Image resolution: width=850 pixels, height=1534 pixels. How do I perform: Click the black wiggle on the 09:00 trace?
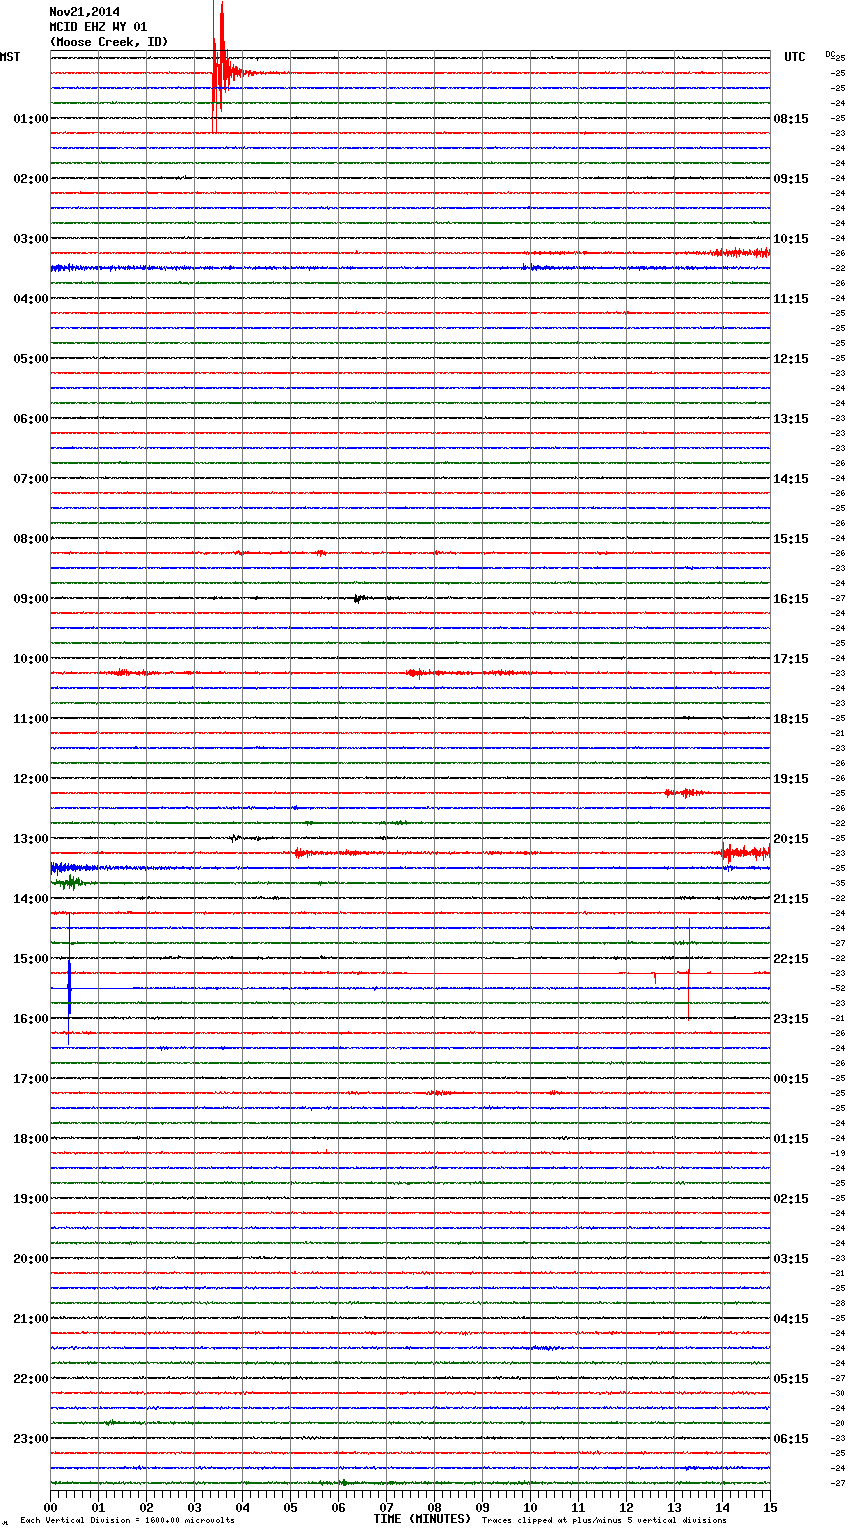(360, 598)
